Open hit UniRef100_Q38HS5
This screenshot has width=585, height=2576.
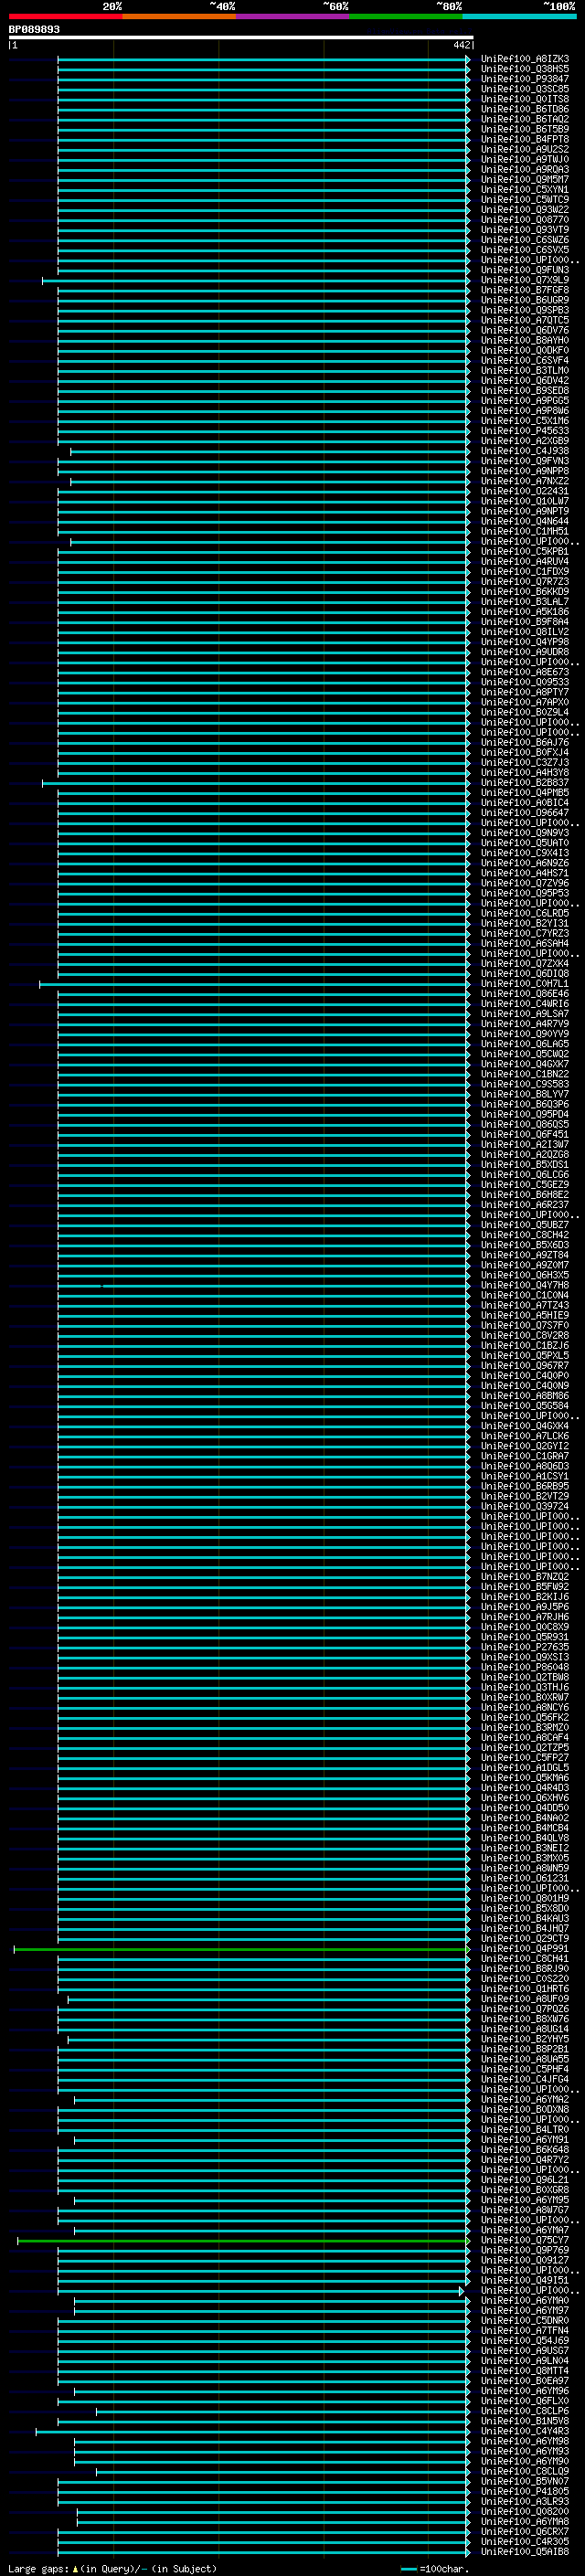tap(525, 69)
